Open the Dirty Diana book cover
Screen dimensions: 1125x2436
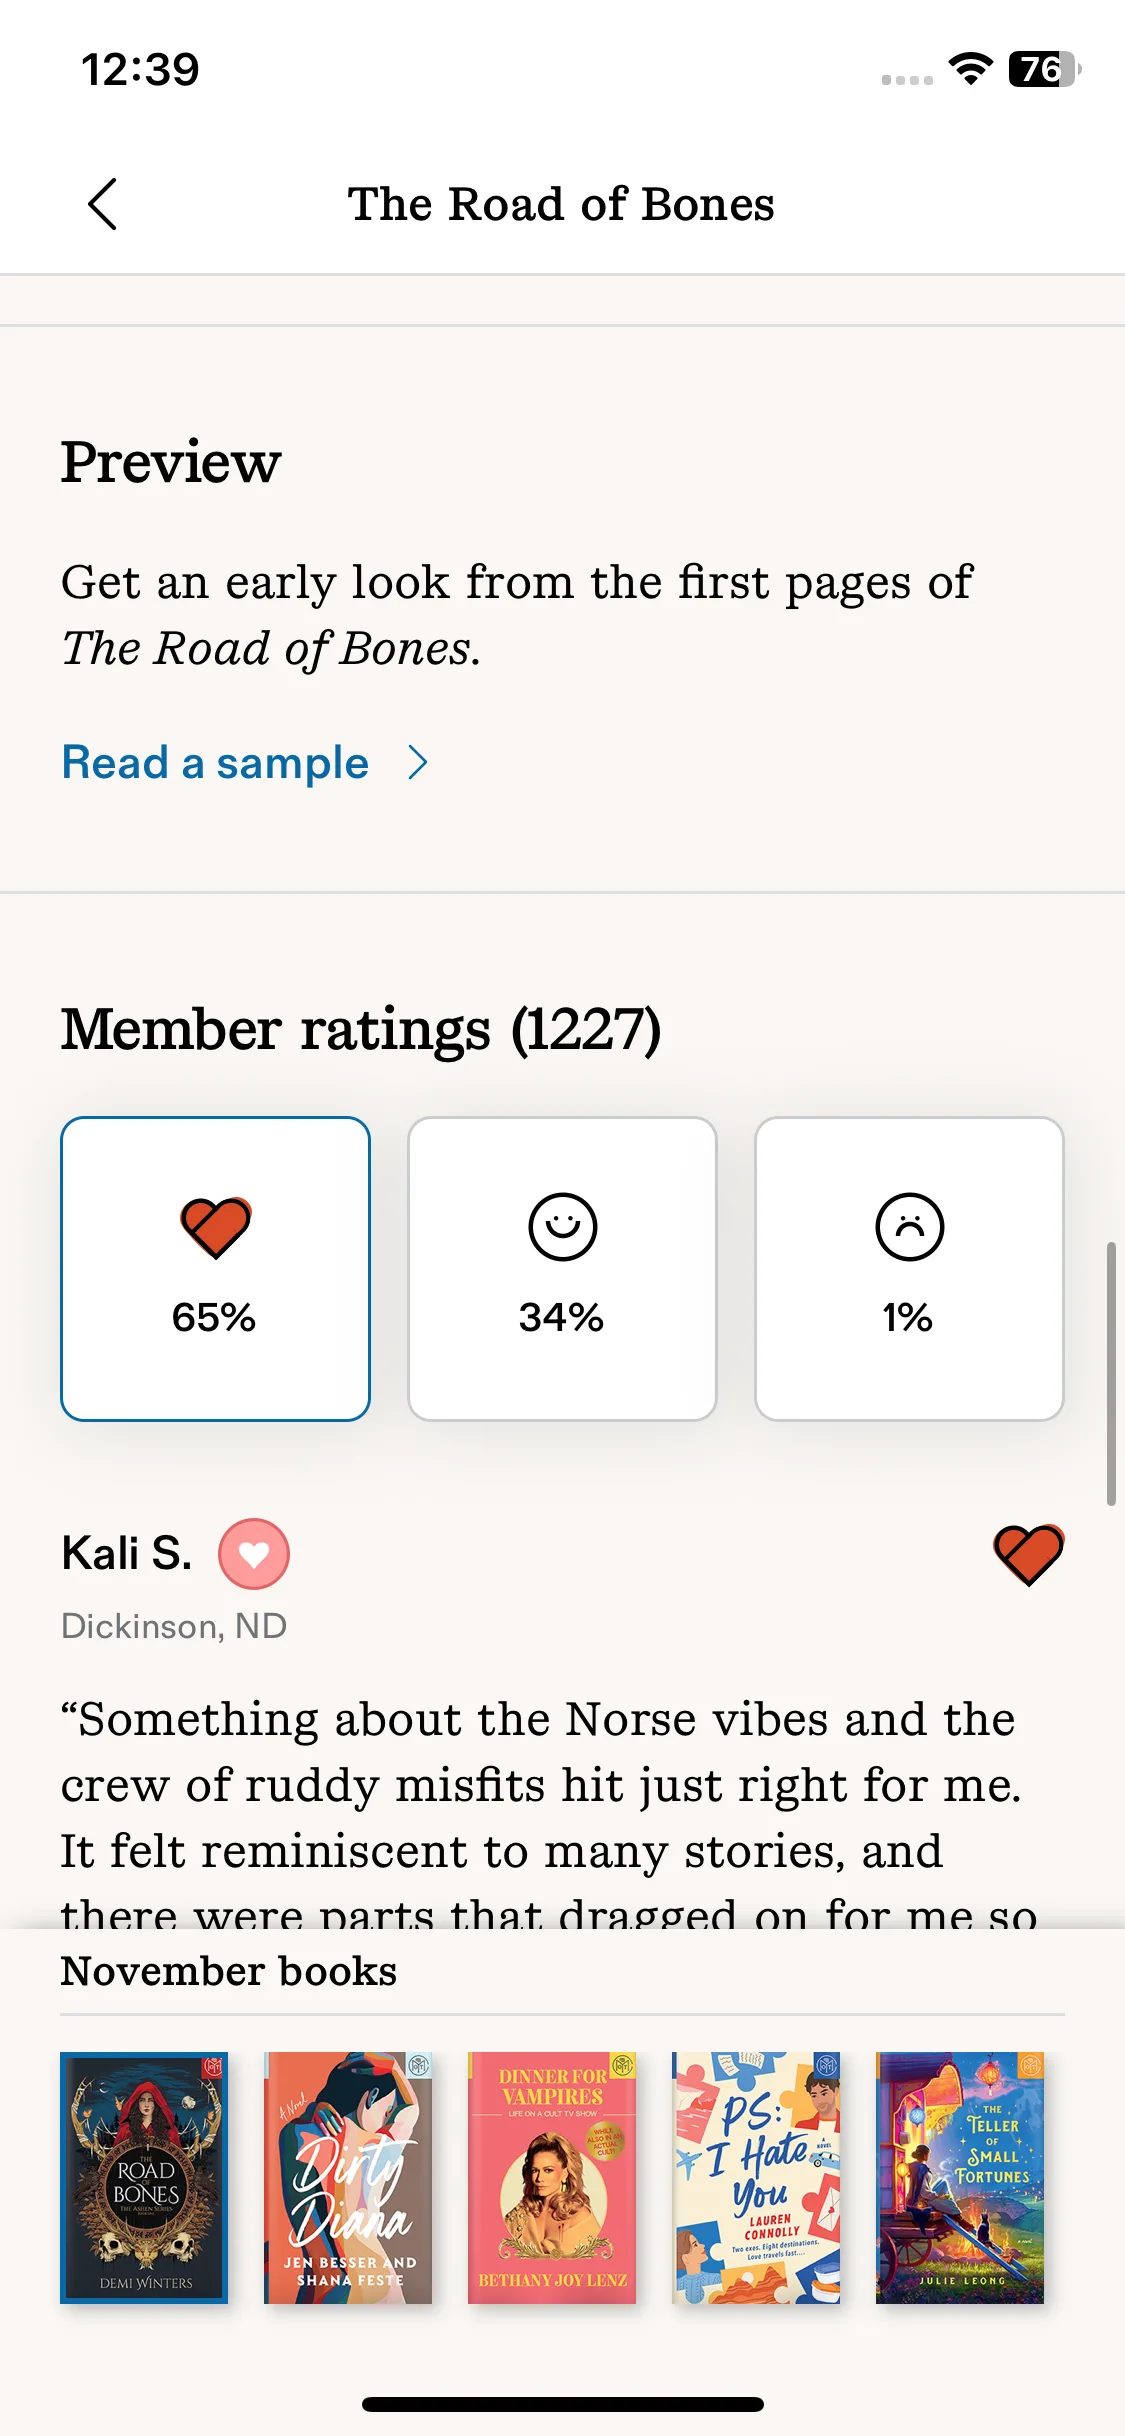(348, 2178)
